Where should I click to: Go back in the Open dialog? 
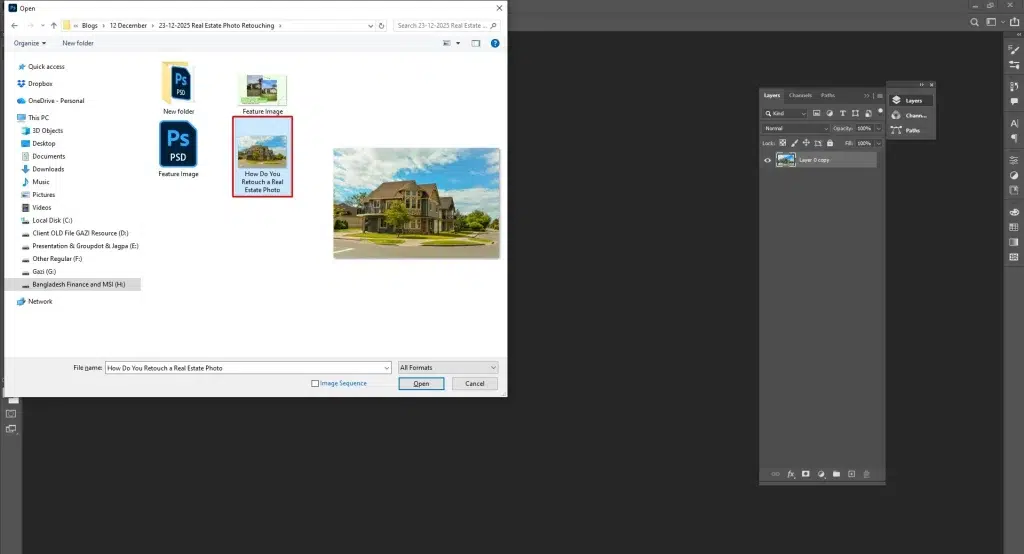(x=14, y=25)
